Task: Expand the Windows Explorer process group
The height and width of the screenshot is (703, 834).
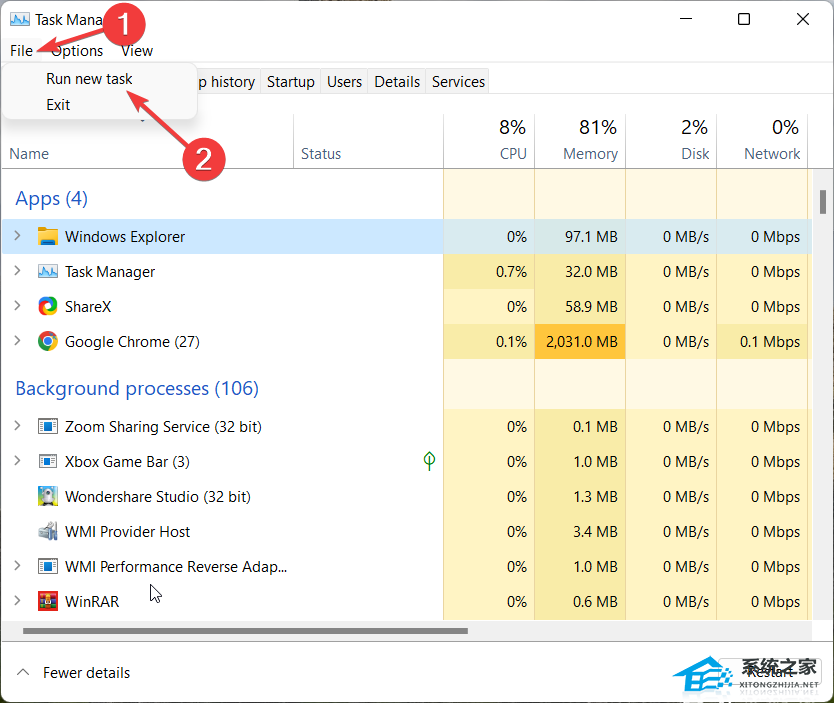Action: pyautogui.click(x=18, y=236)
